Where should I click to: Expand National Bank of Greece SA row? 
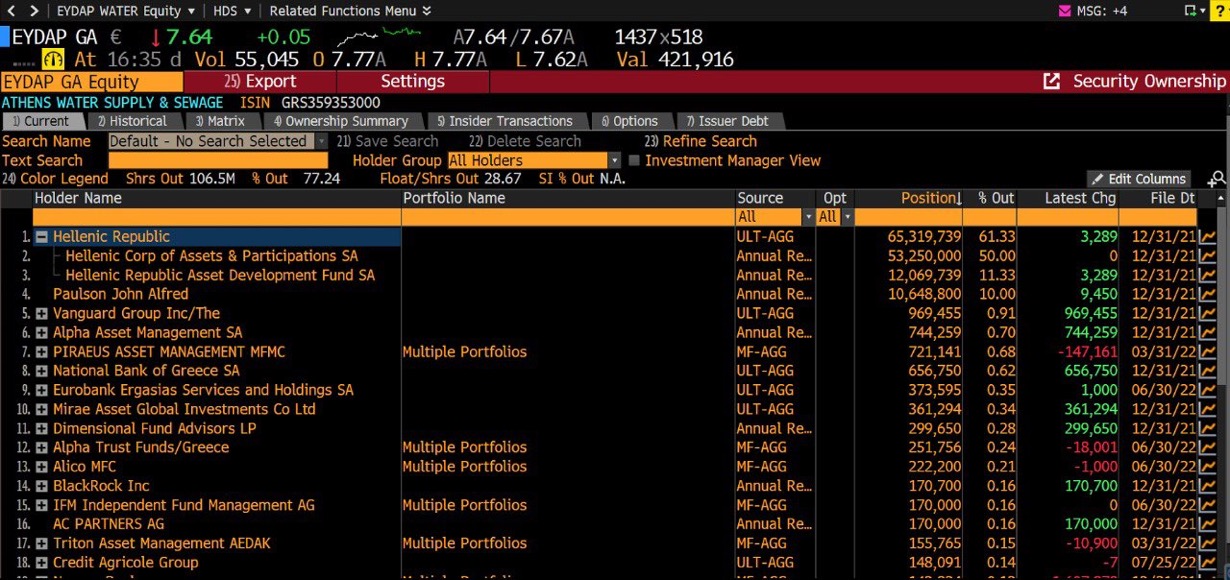(42, 371)
